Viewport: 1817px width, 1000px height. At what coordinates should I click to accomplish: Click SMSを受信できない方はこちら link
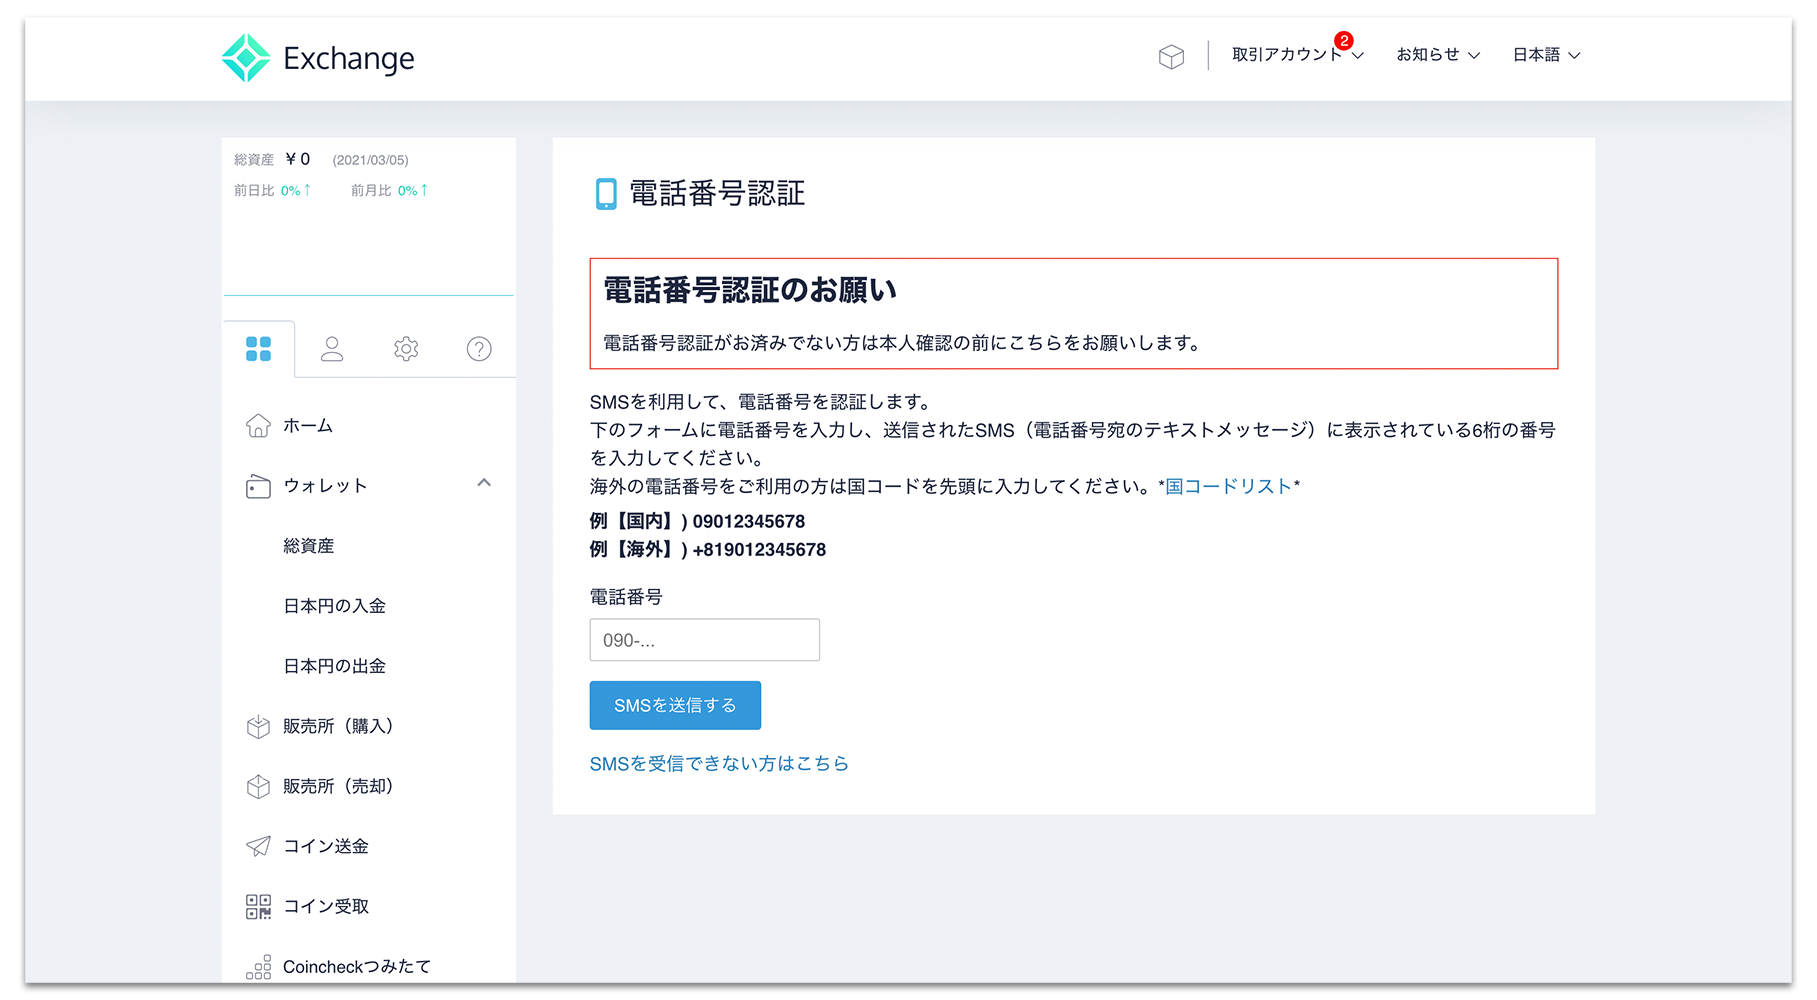(719, 763)
